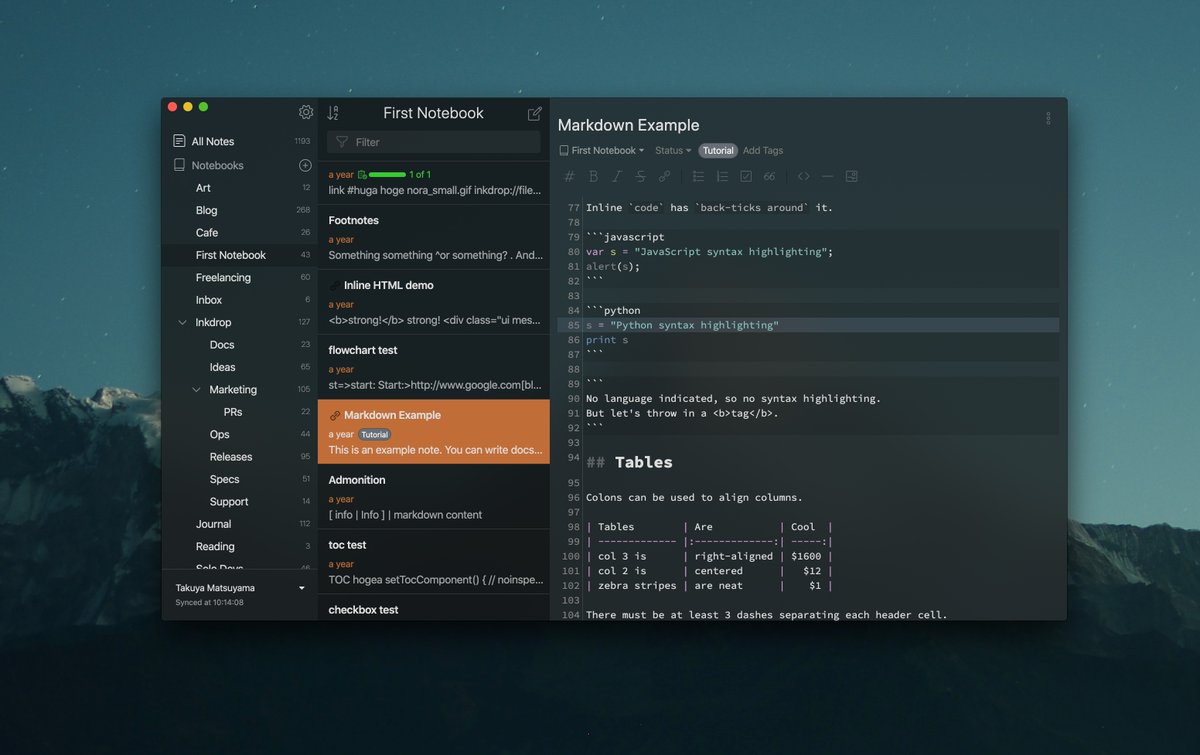Collapse the Inkdrop notebook tree
Image resolution: width=1200 pixels, height=755 pixels.
(182, 322)
